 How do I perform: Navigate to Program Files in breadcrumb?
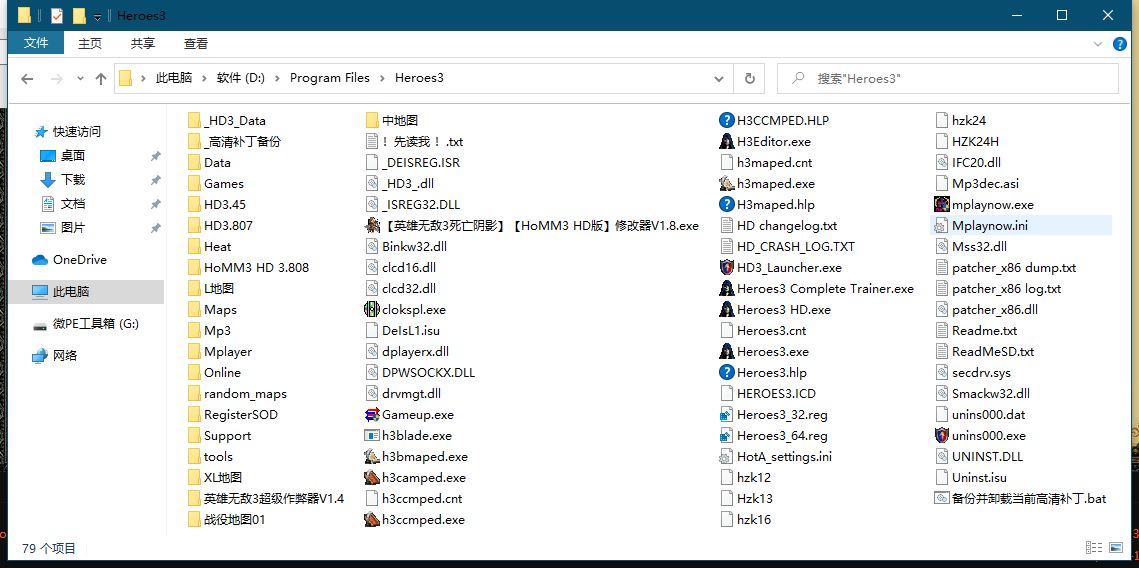click(x=329, y=78)
